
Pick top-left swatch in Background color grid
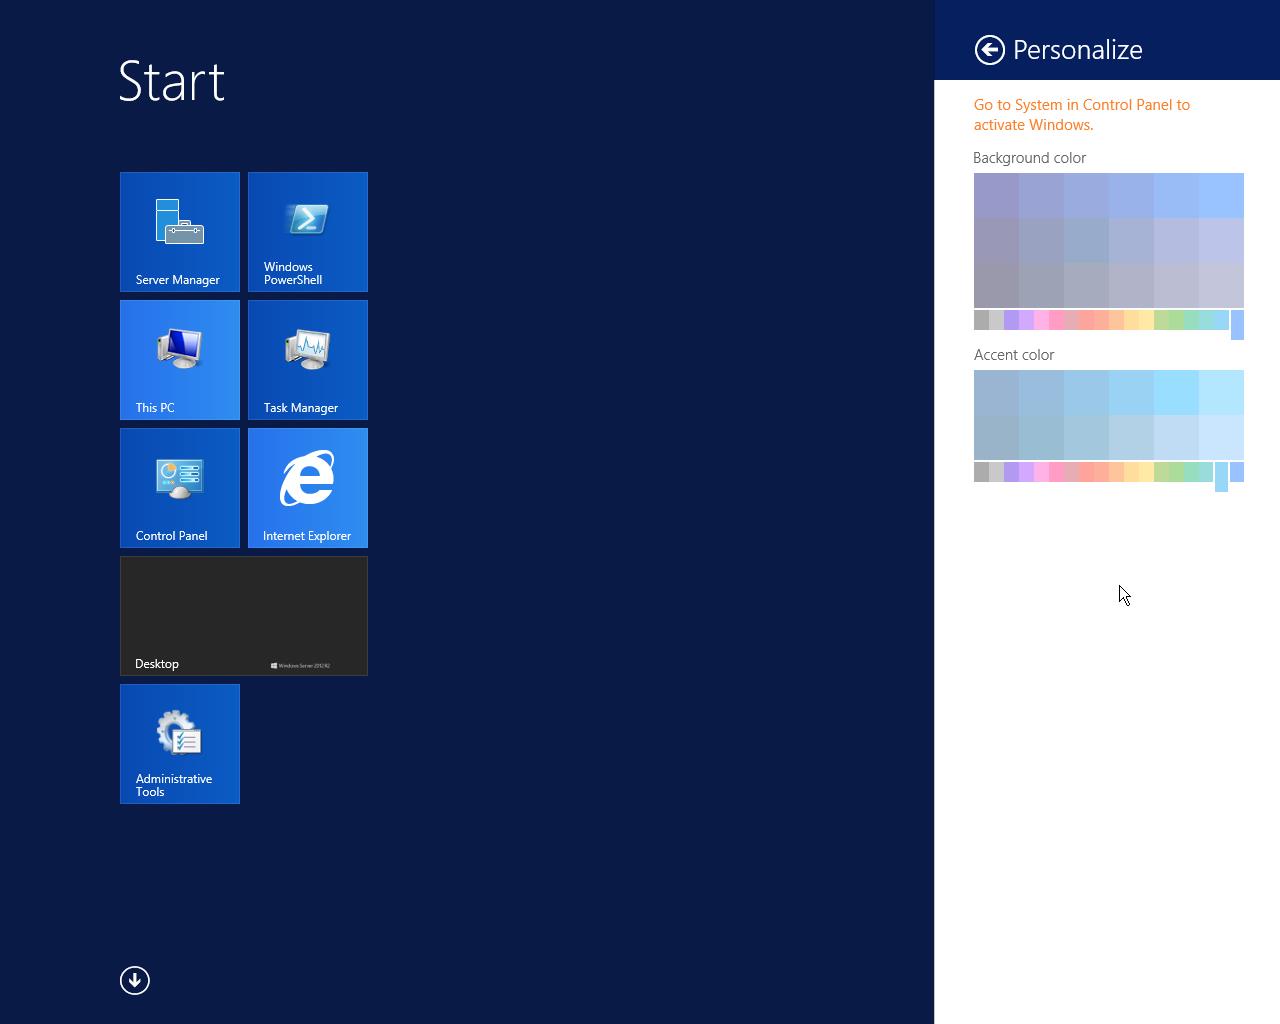(x=996, y=195)
